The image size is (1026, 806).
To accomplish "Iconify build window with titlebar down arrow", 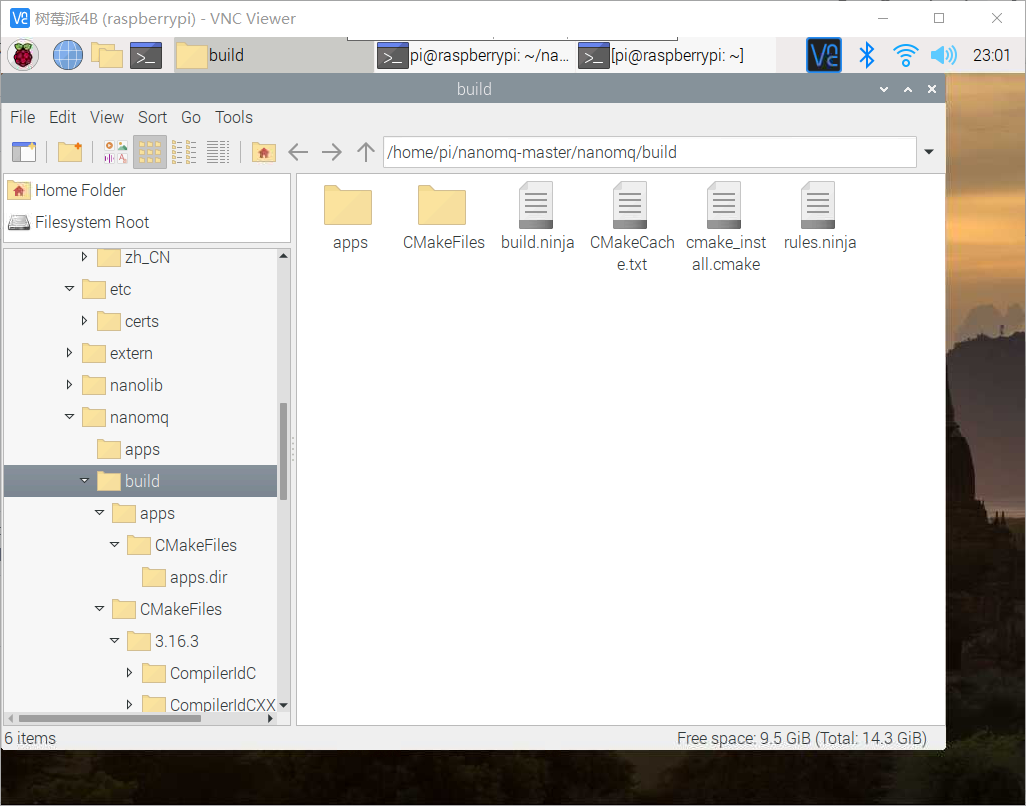I will click(884, 89).
